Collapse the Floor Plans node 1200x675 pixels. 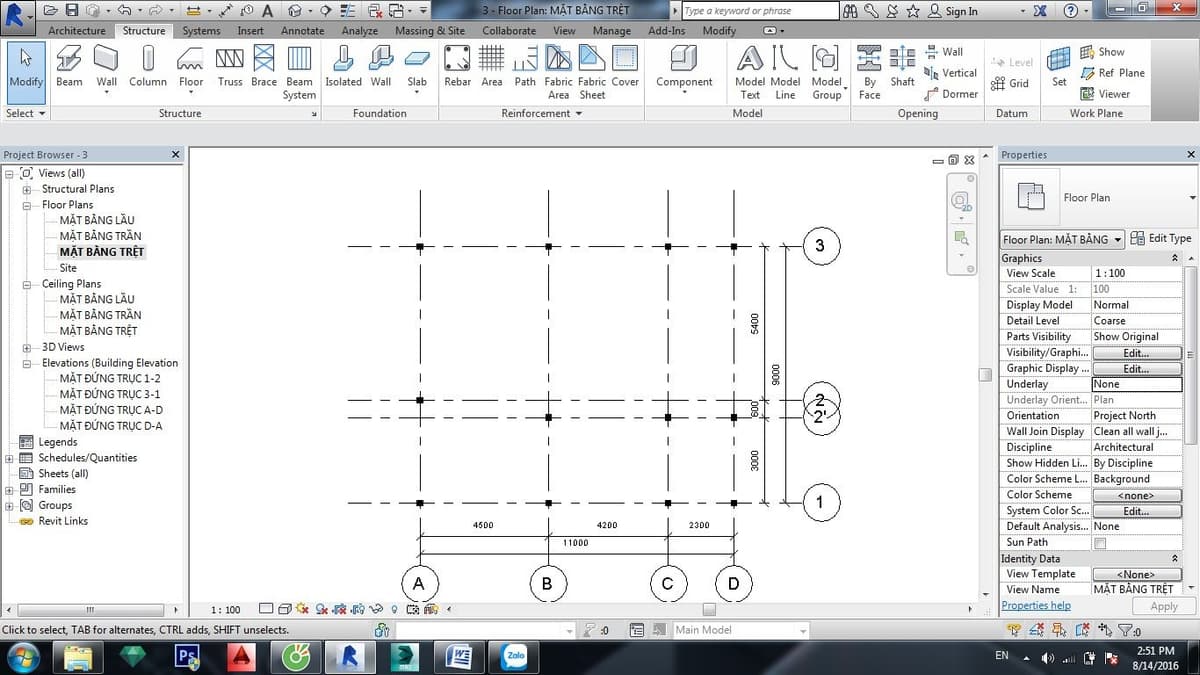(27, 205)
